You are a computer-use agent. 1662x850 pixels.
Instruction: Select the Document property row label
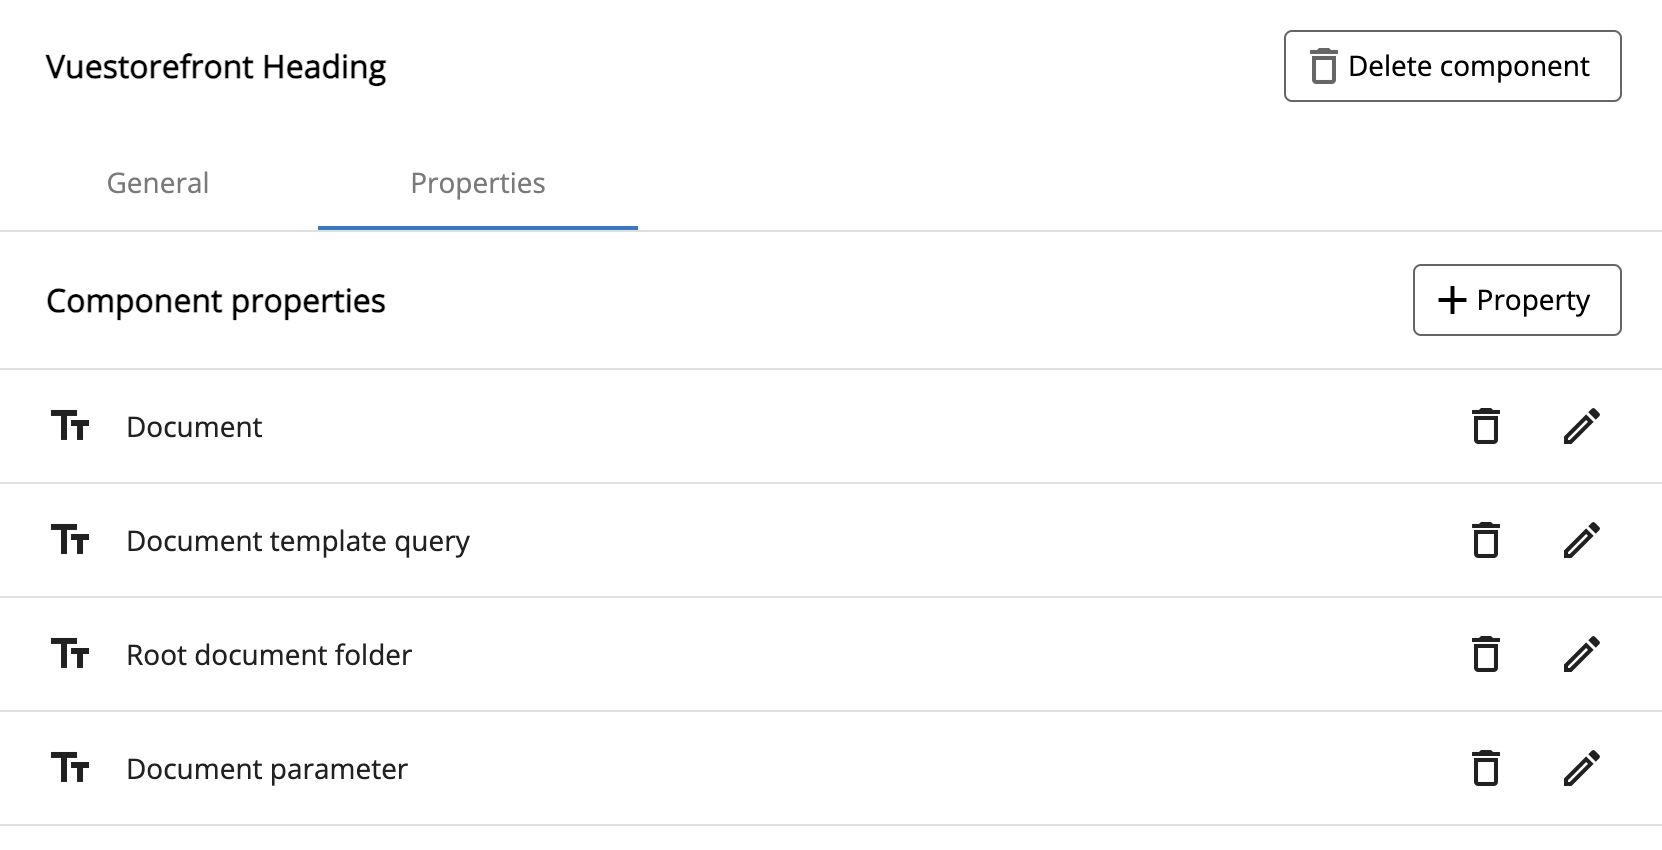[194, 427]
